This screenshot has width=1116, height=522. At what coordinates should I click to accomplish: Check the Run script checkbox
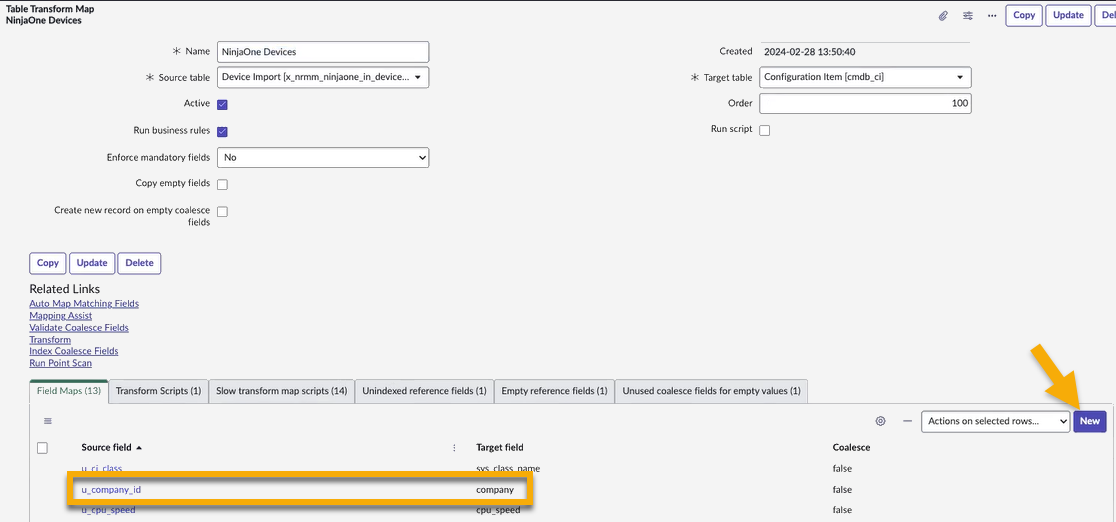pos(765,130)
